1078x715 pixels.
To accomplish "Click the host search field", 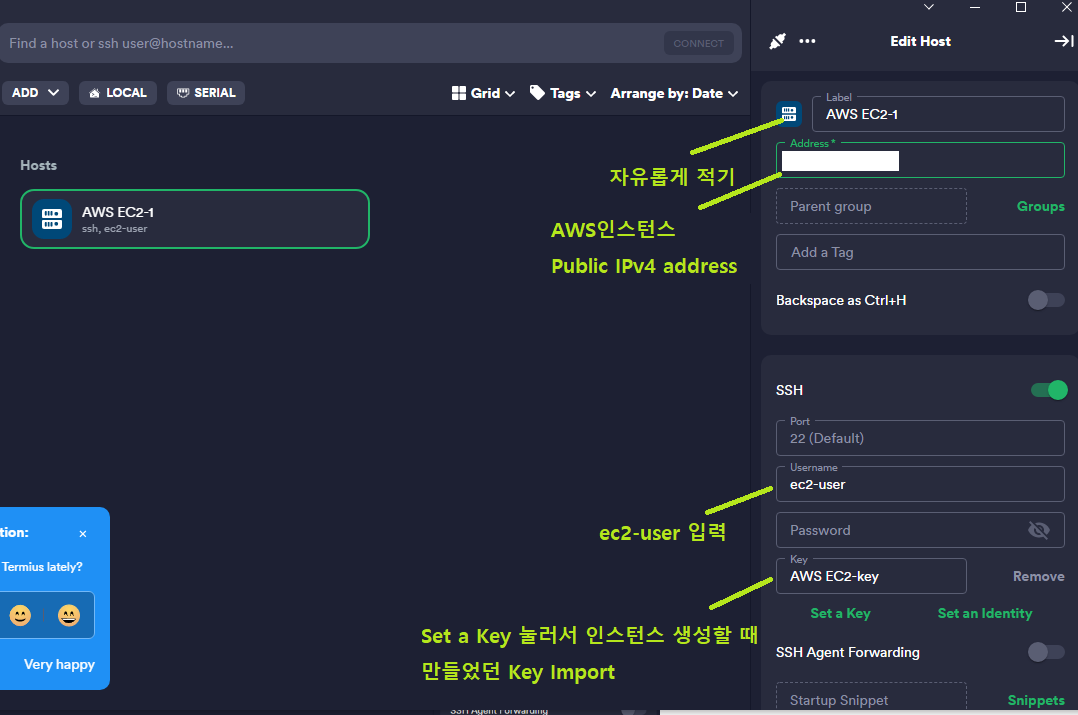I will point(330,43).
